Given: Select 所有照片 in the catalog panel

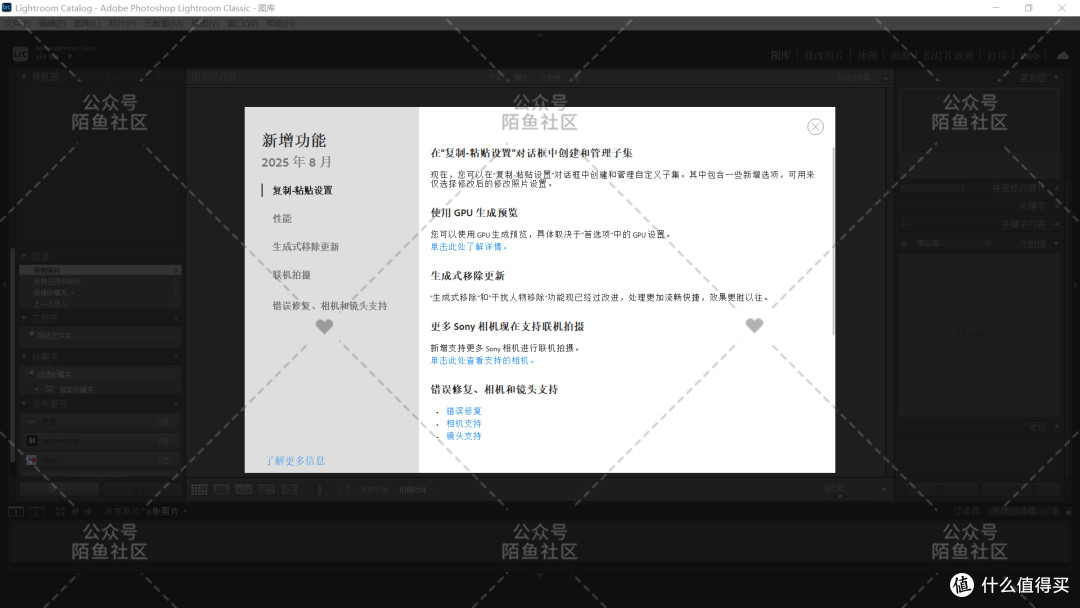Looking at the screenshot, I should pos(100,270).
